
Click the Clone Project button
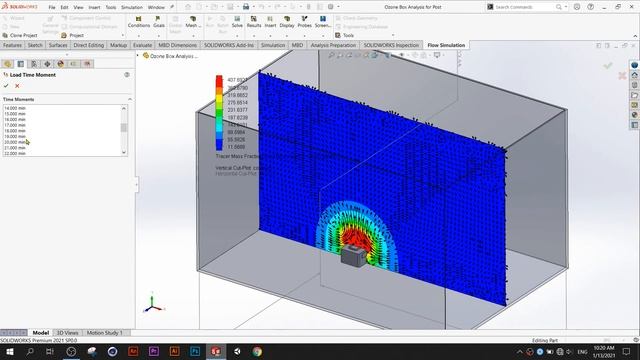20,36
